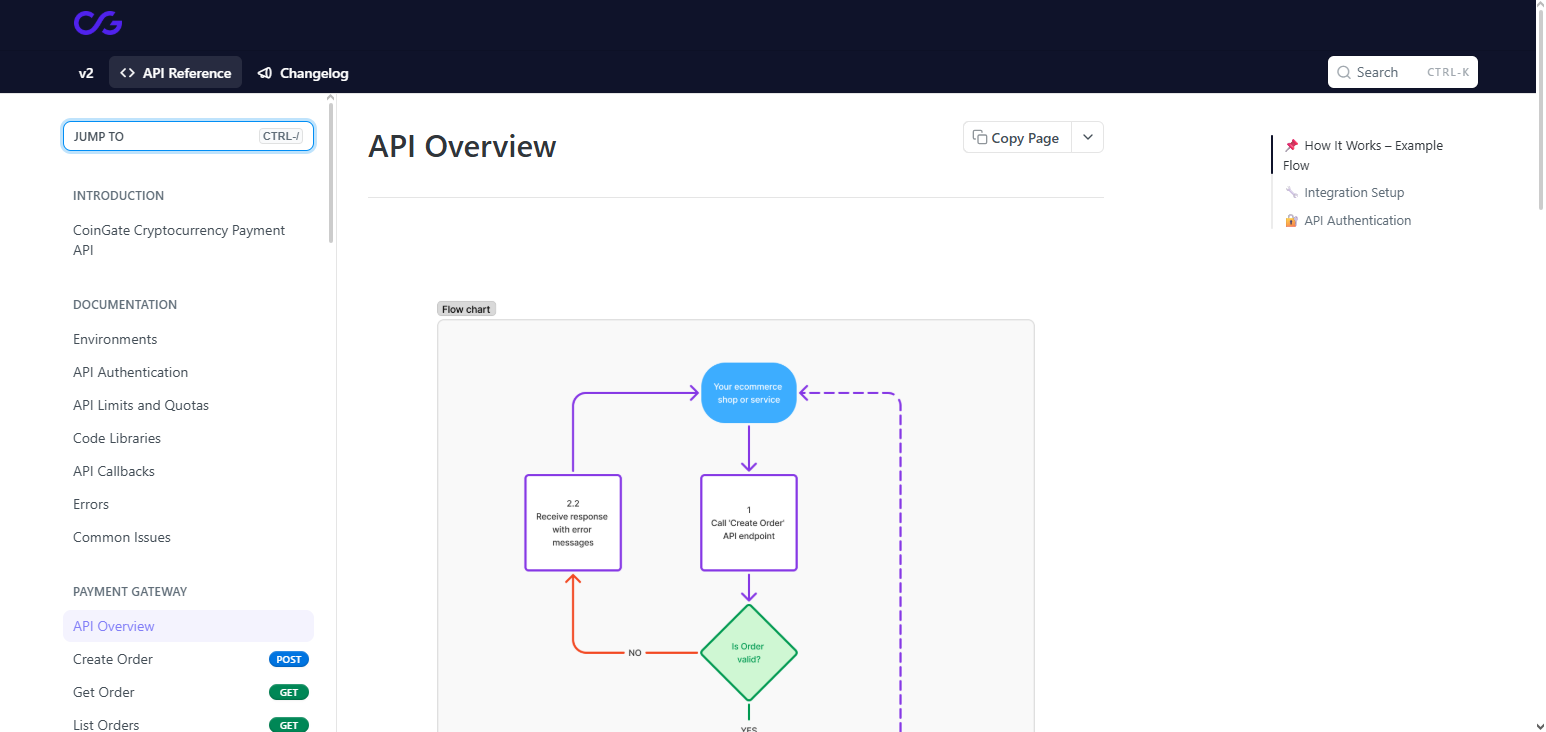Click the pushpin icon beside How It Works
The width and height of the screenshot is (1546, 732).
pyautogui.click(x=1291, y=145)
